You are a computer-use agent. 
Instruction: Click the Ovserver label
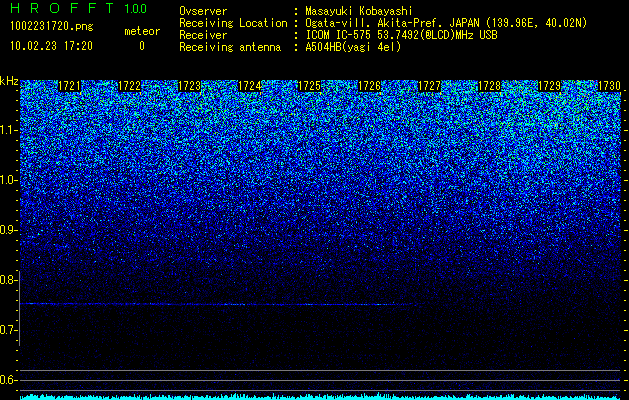click(203, 11)
